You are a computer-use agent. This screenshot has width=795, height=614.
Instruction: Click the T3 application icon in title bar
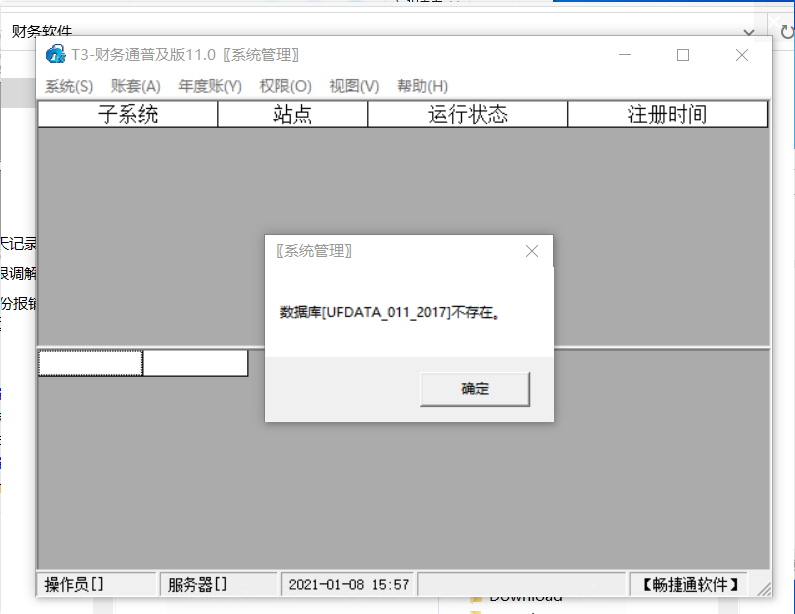pyautogui.click(x=55, y=54)
